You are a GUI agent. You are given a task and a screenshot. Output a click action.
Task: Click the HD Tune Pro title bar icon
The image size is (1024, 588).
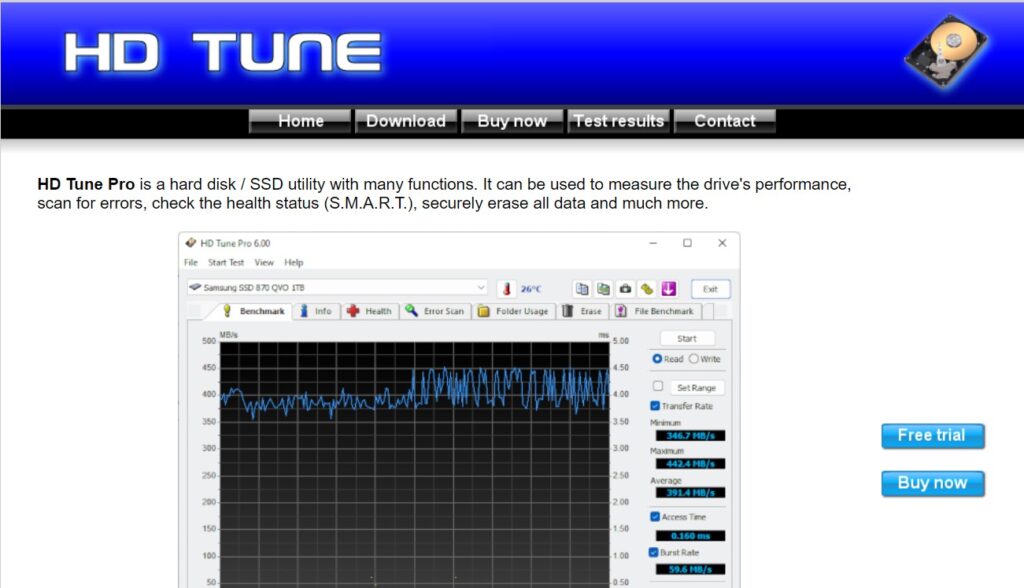tap(191, 243)
